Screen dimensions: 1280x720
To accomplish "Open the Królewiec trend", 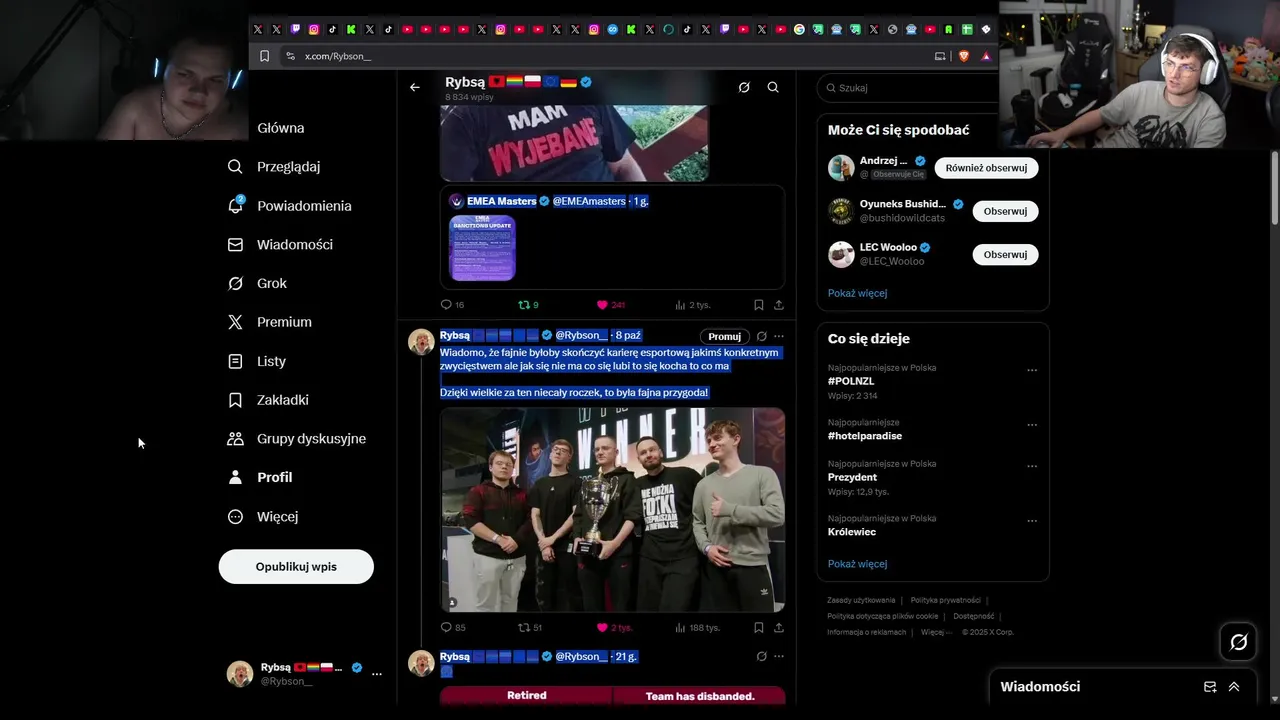I will 852,532.
